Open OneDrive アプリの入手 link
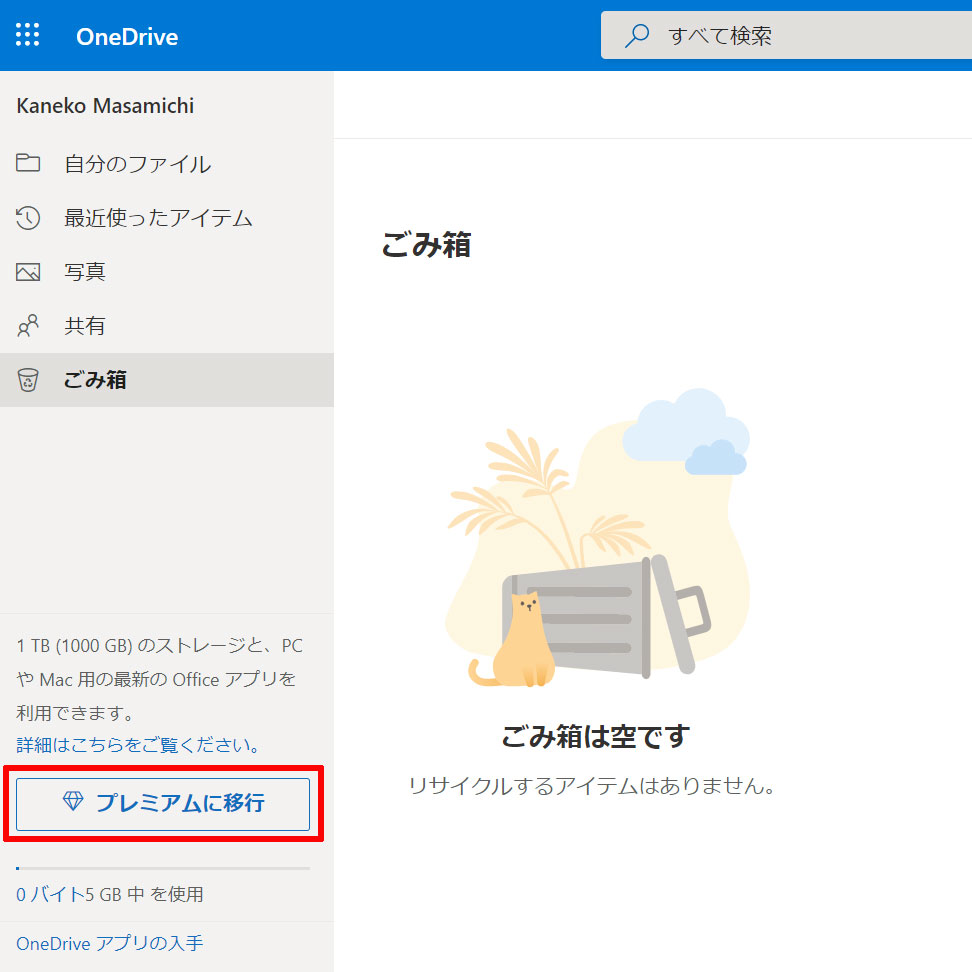Image resolution: width=972 pixels, height=972 pixels. [x=110, y=943]
